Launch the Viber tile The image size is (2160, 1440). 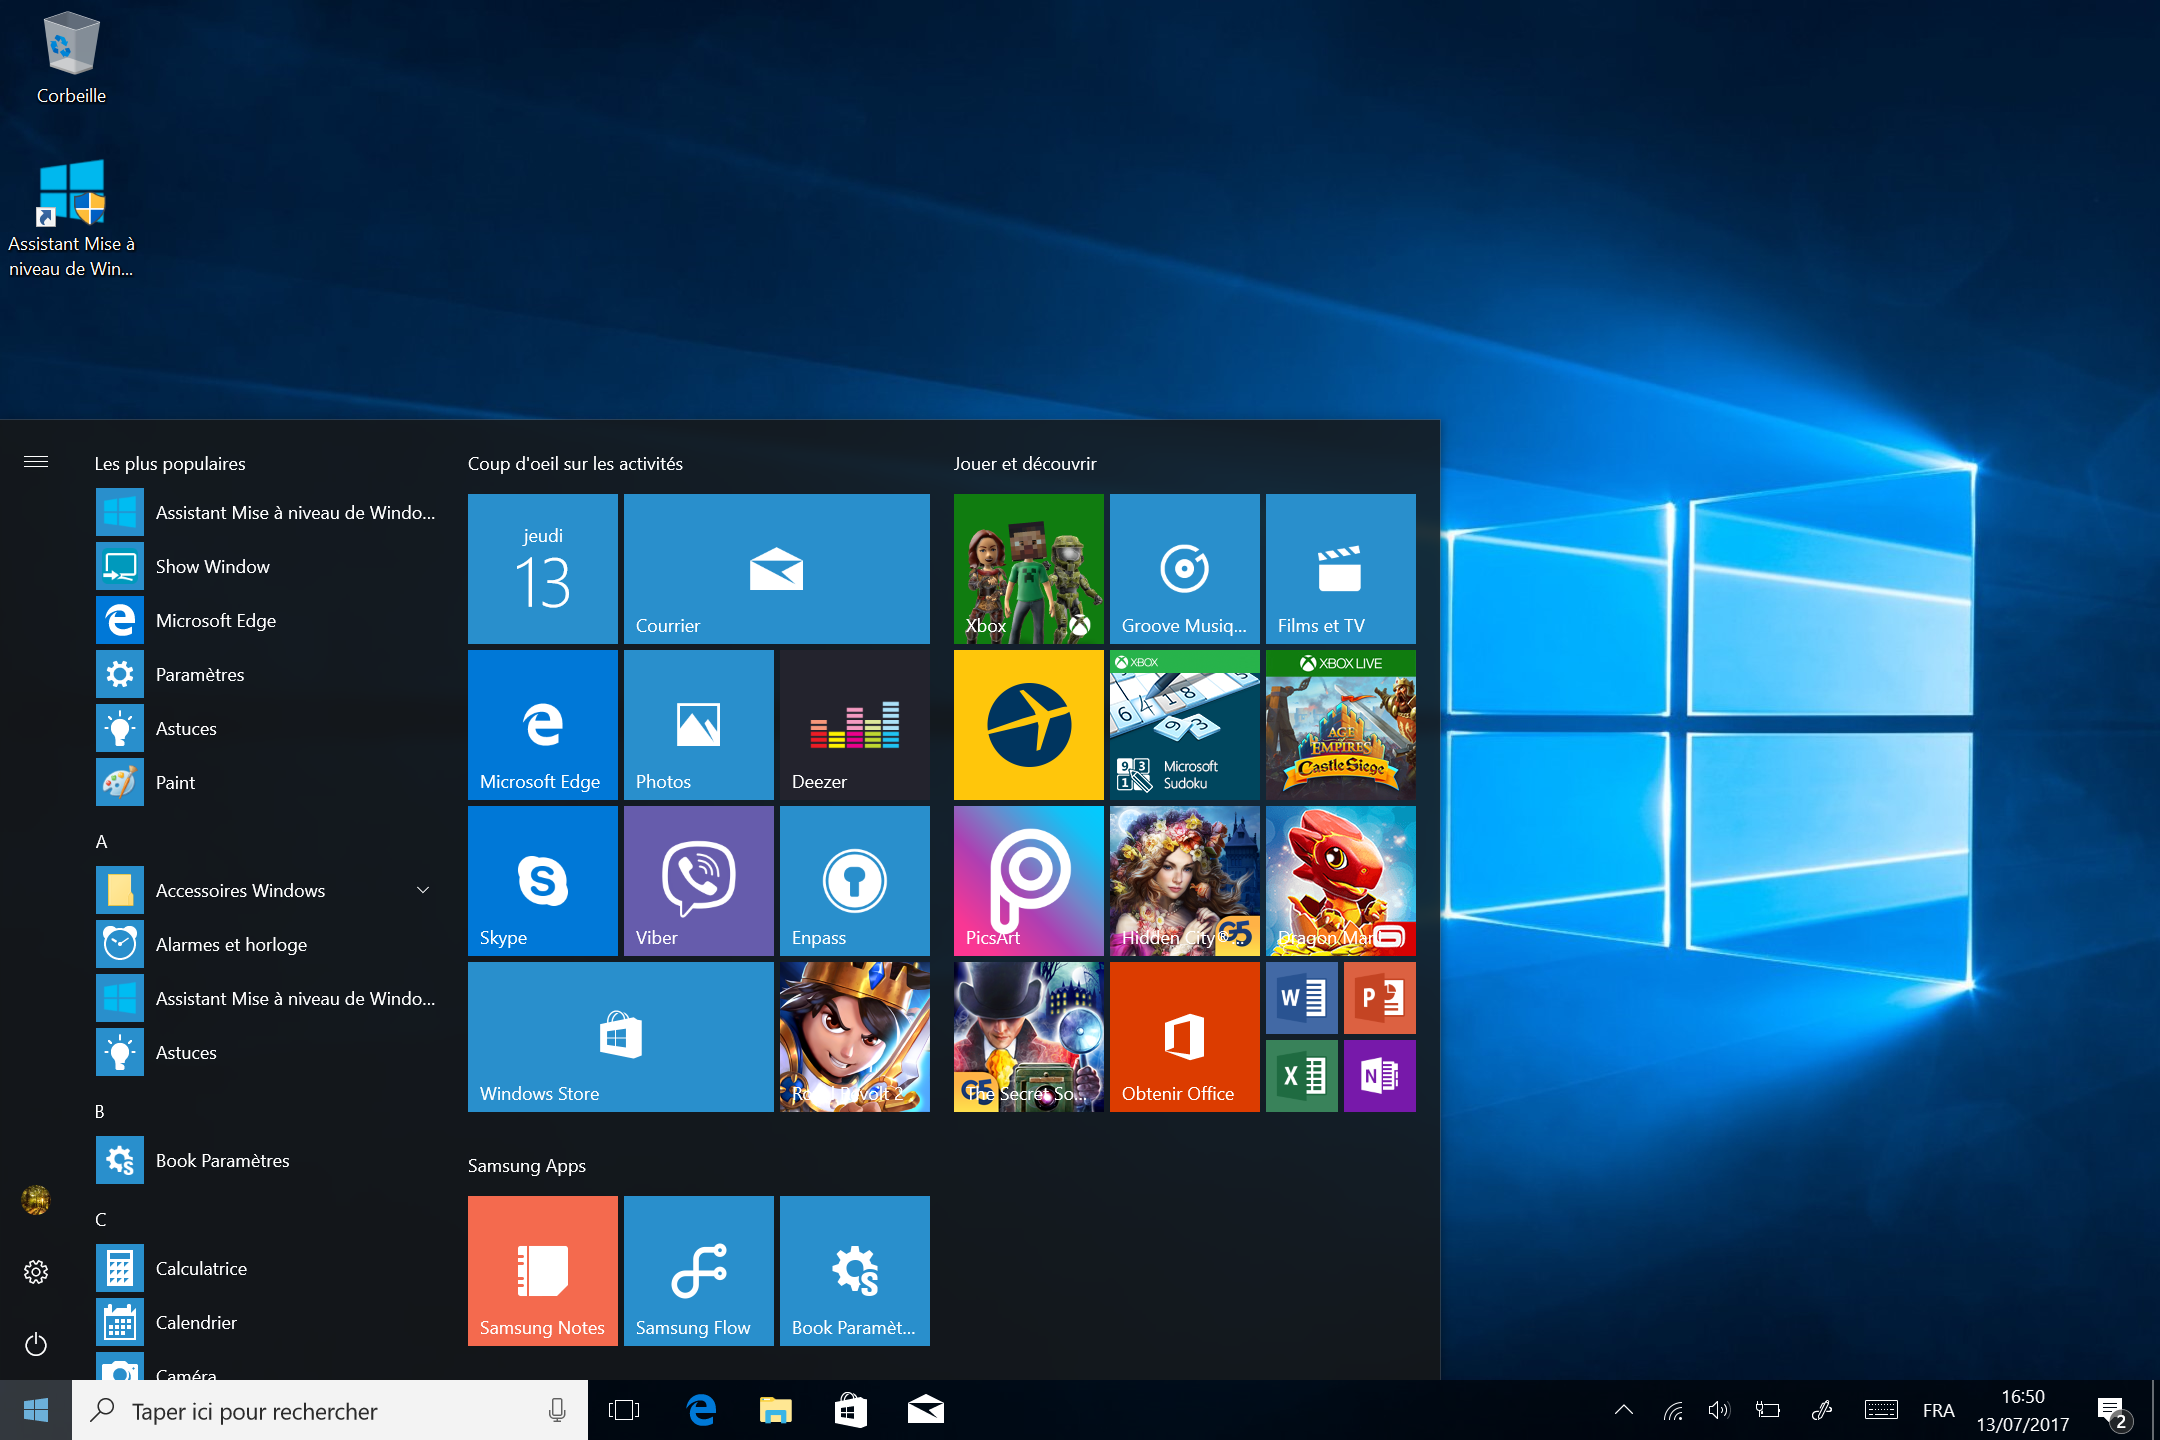point(698,880)
